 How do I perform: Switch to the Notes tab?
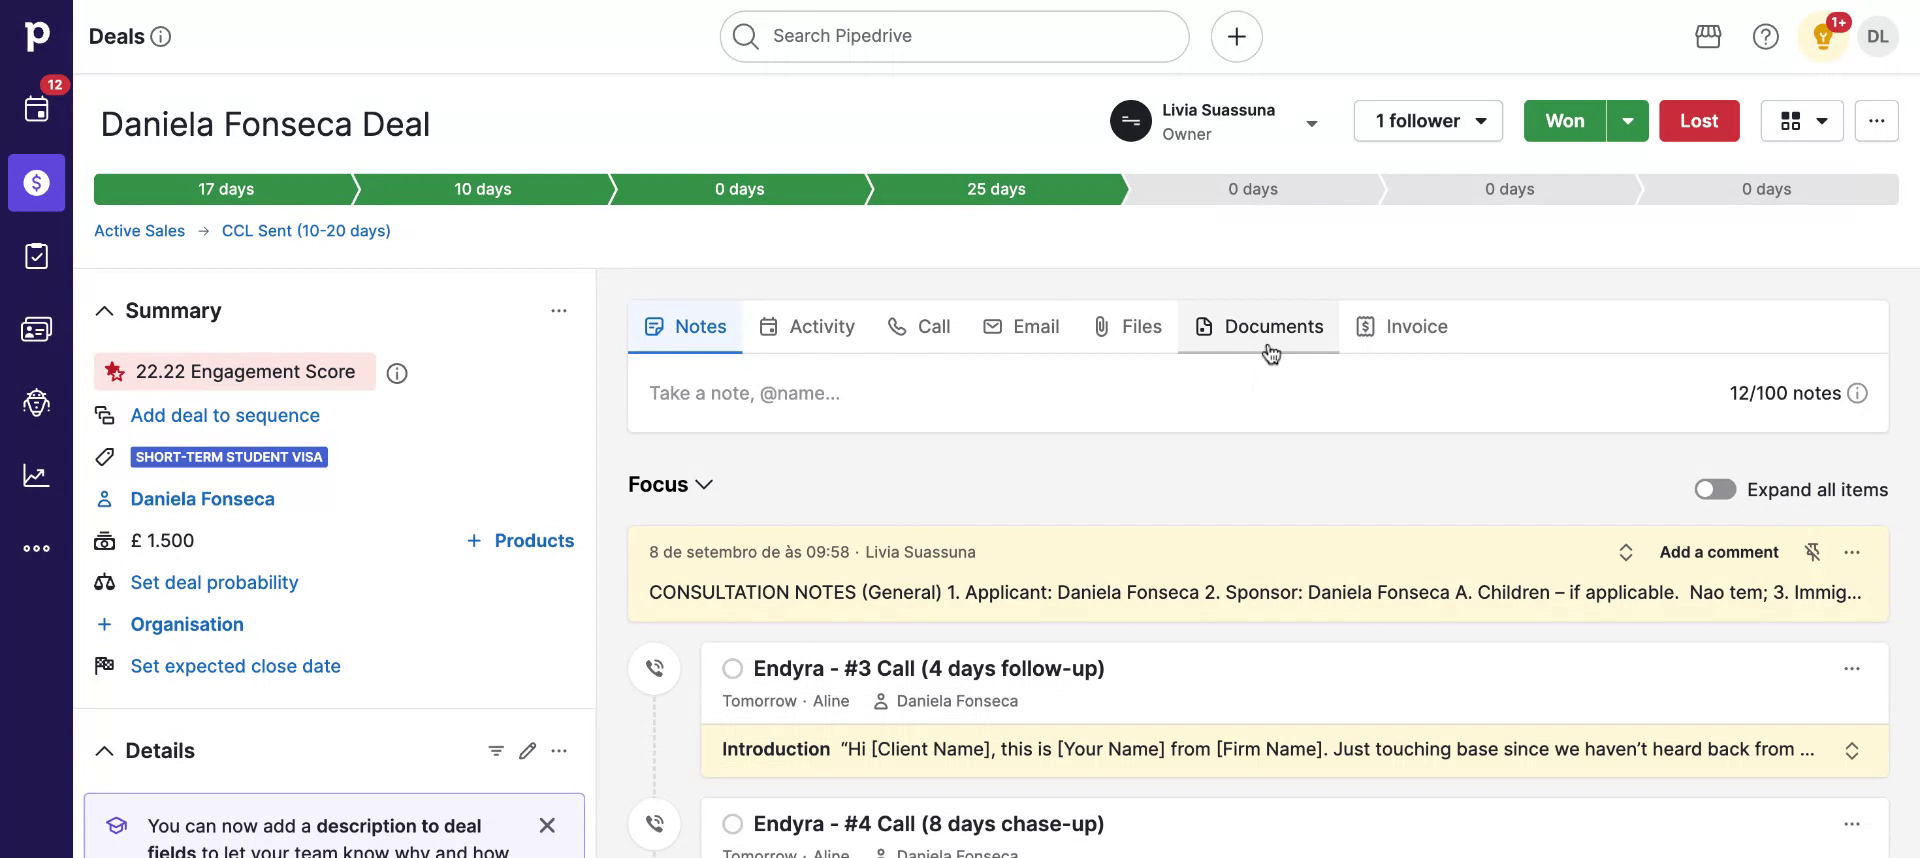click(x=685, y=327)
